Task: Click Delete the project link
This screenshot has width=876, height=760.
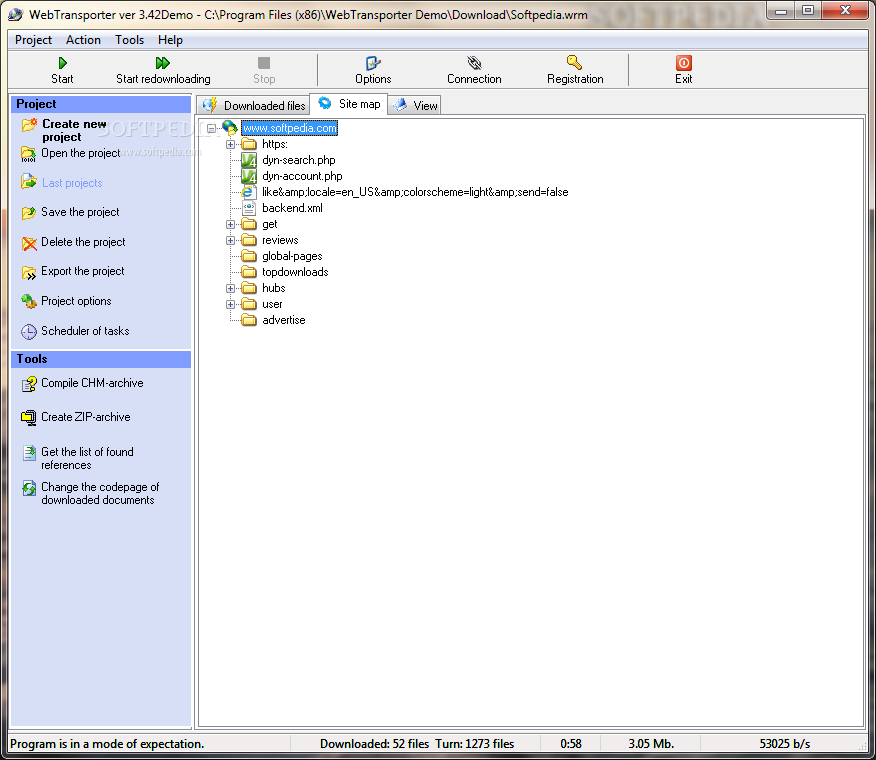Action: [x=83, y=243]
